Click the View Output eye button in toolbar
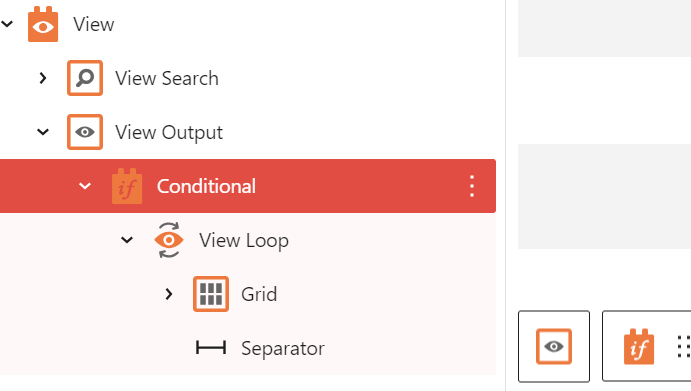Viewport: 691px width, 391px height. point(554,346)
